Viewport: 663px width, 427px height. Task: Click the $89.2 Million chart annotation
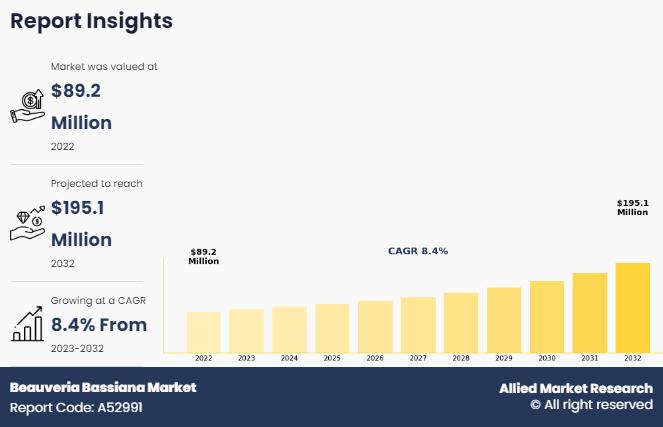[204, 256]
